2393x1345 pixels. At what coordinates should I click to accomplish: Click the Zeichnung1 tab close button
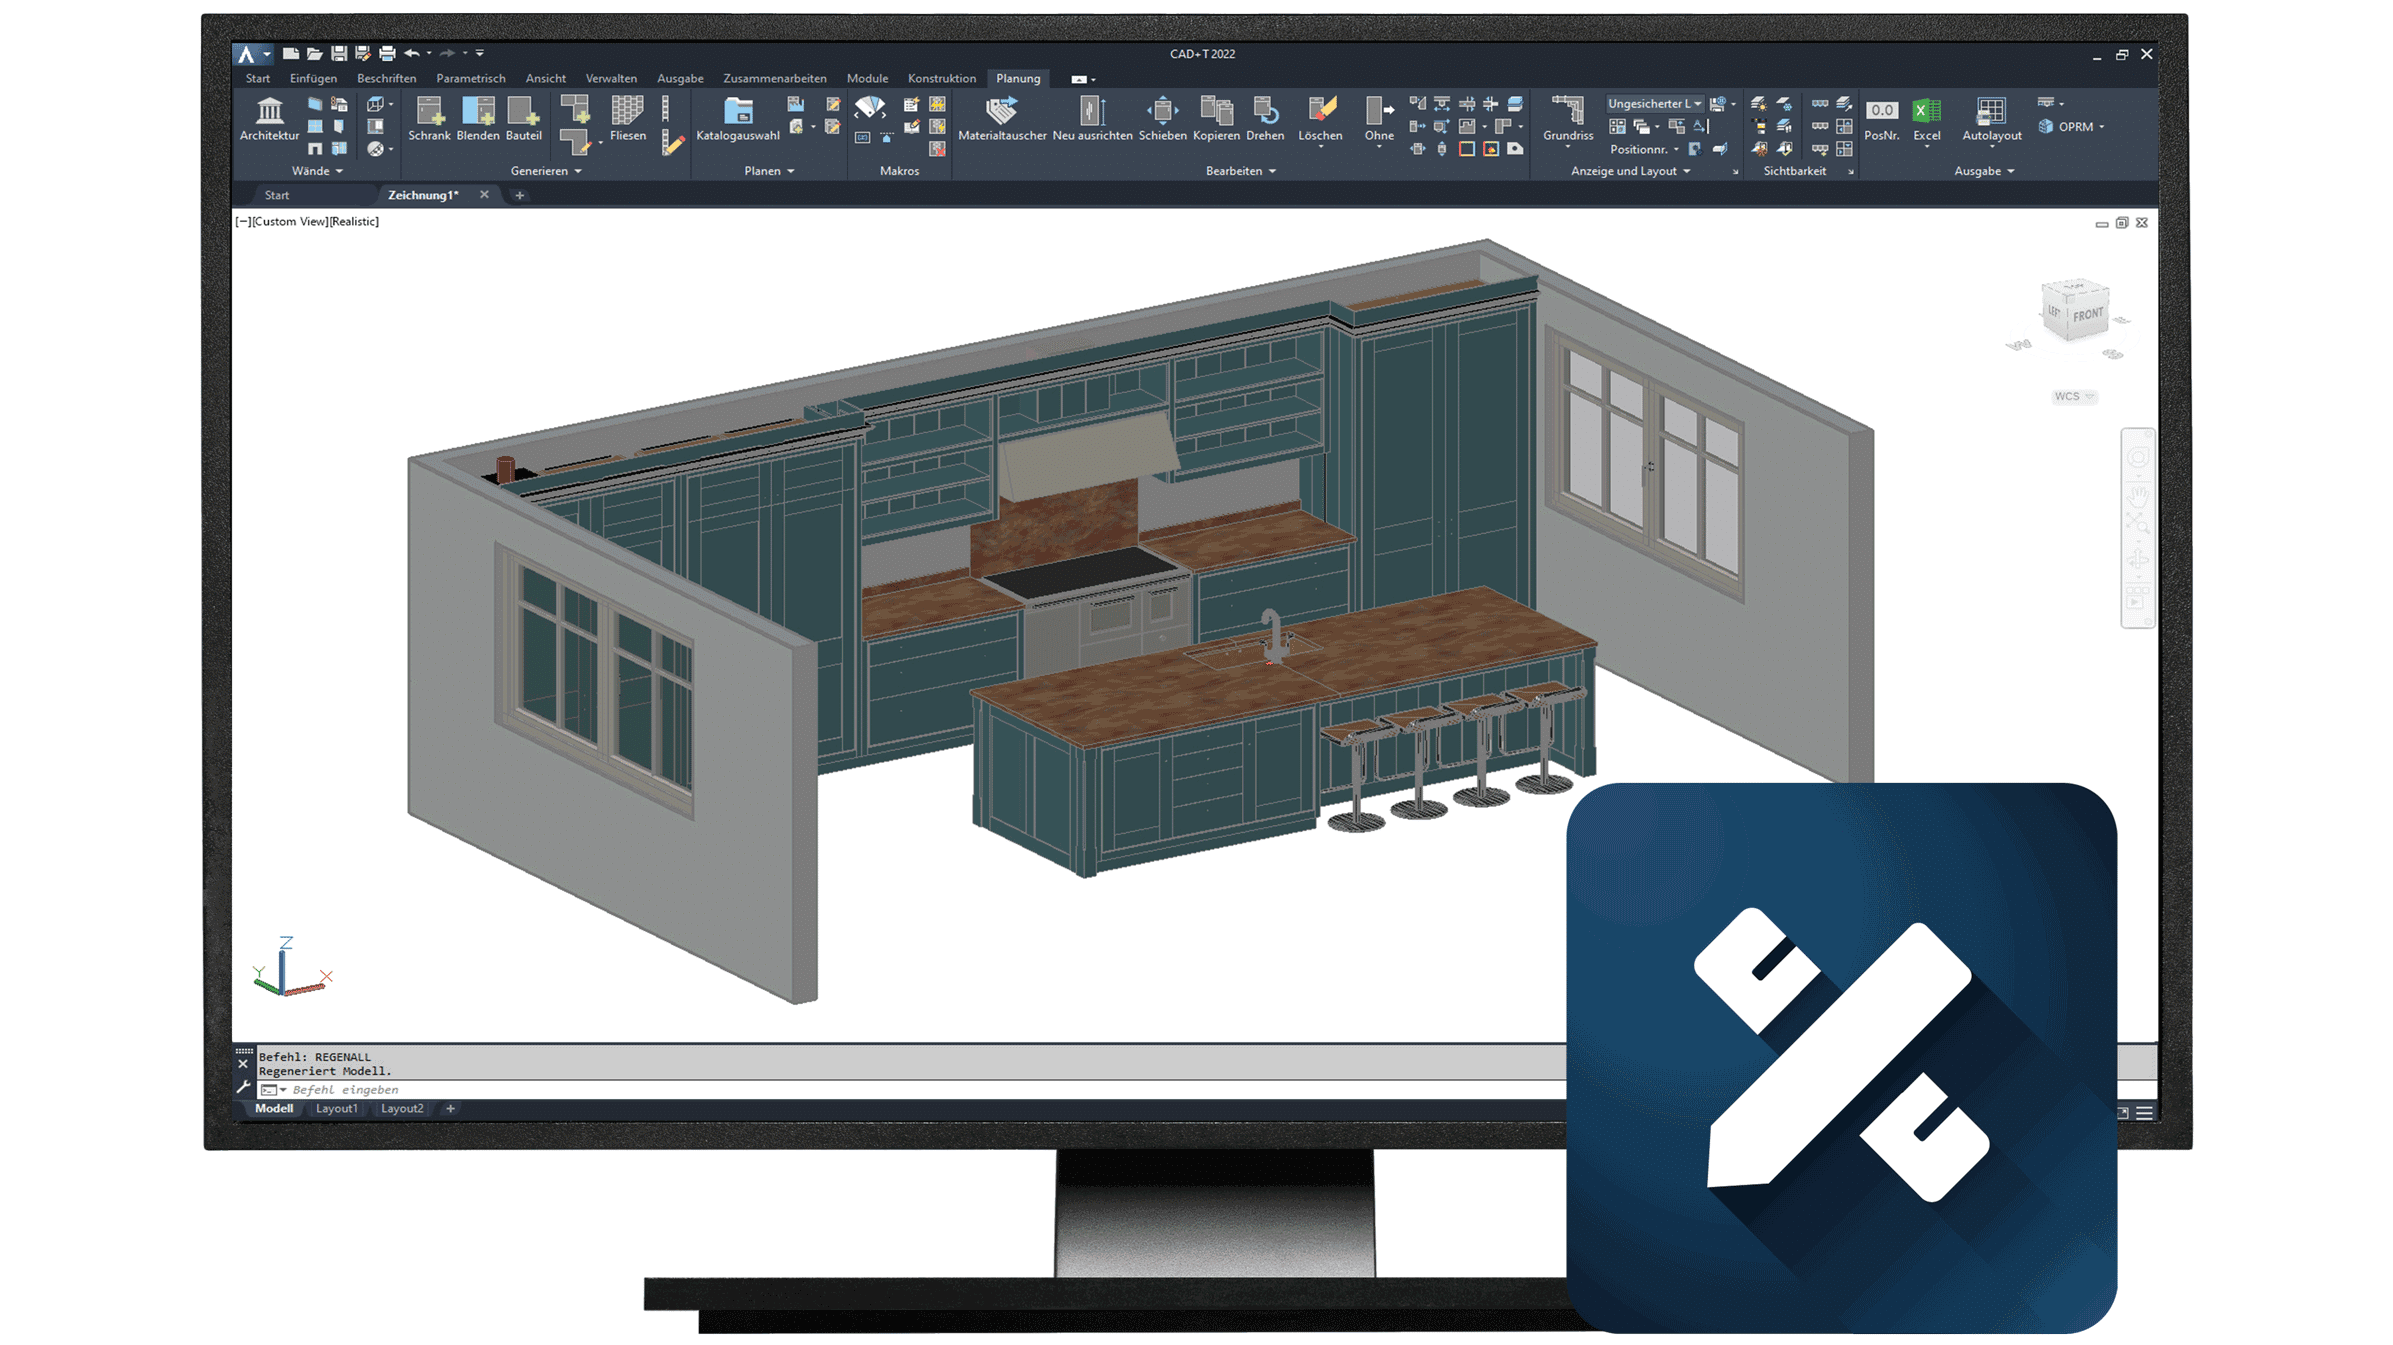pyautogui.click(x=484, y=195)
